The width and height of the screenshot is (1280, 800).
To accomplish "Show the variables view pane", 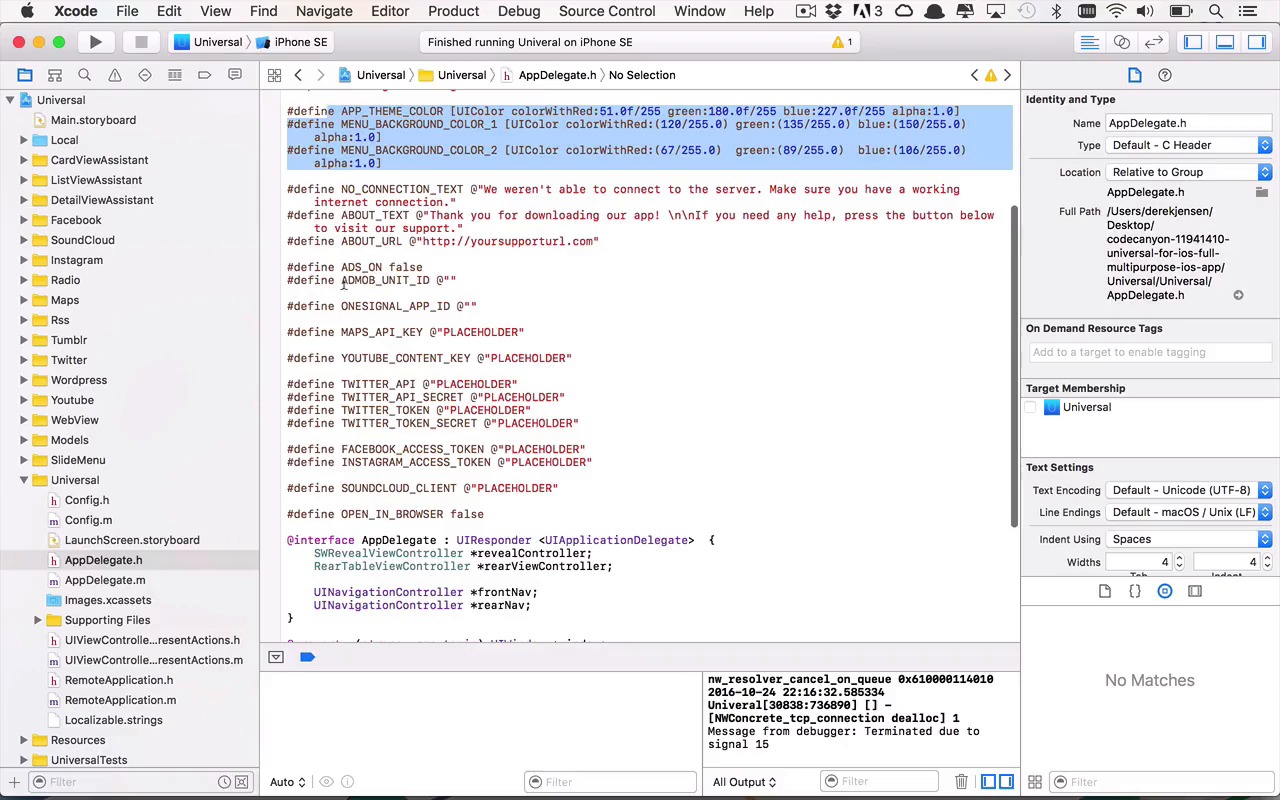I will [x=989, y=782].
